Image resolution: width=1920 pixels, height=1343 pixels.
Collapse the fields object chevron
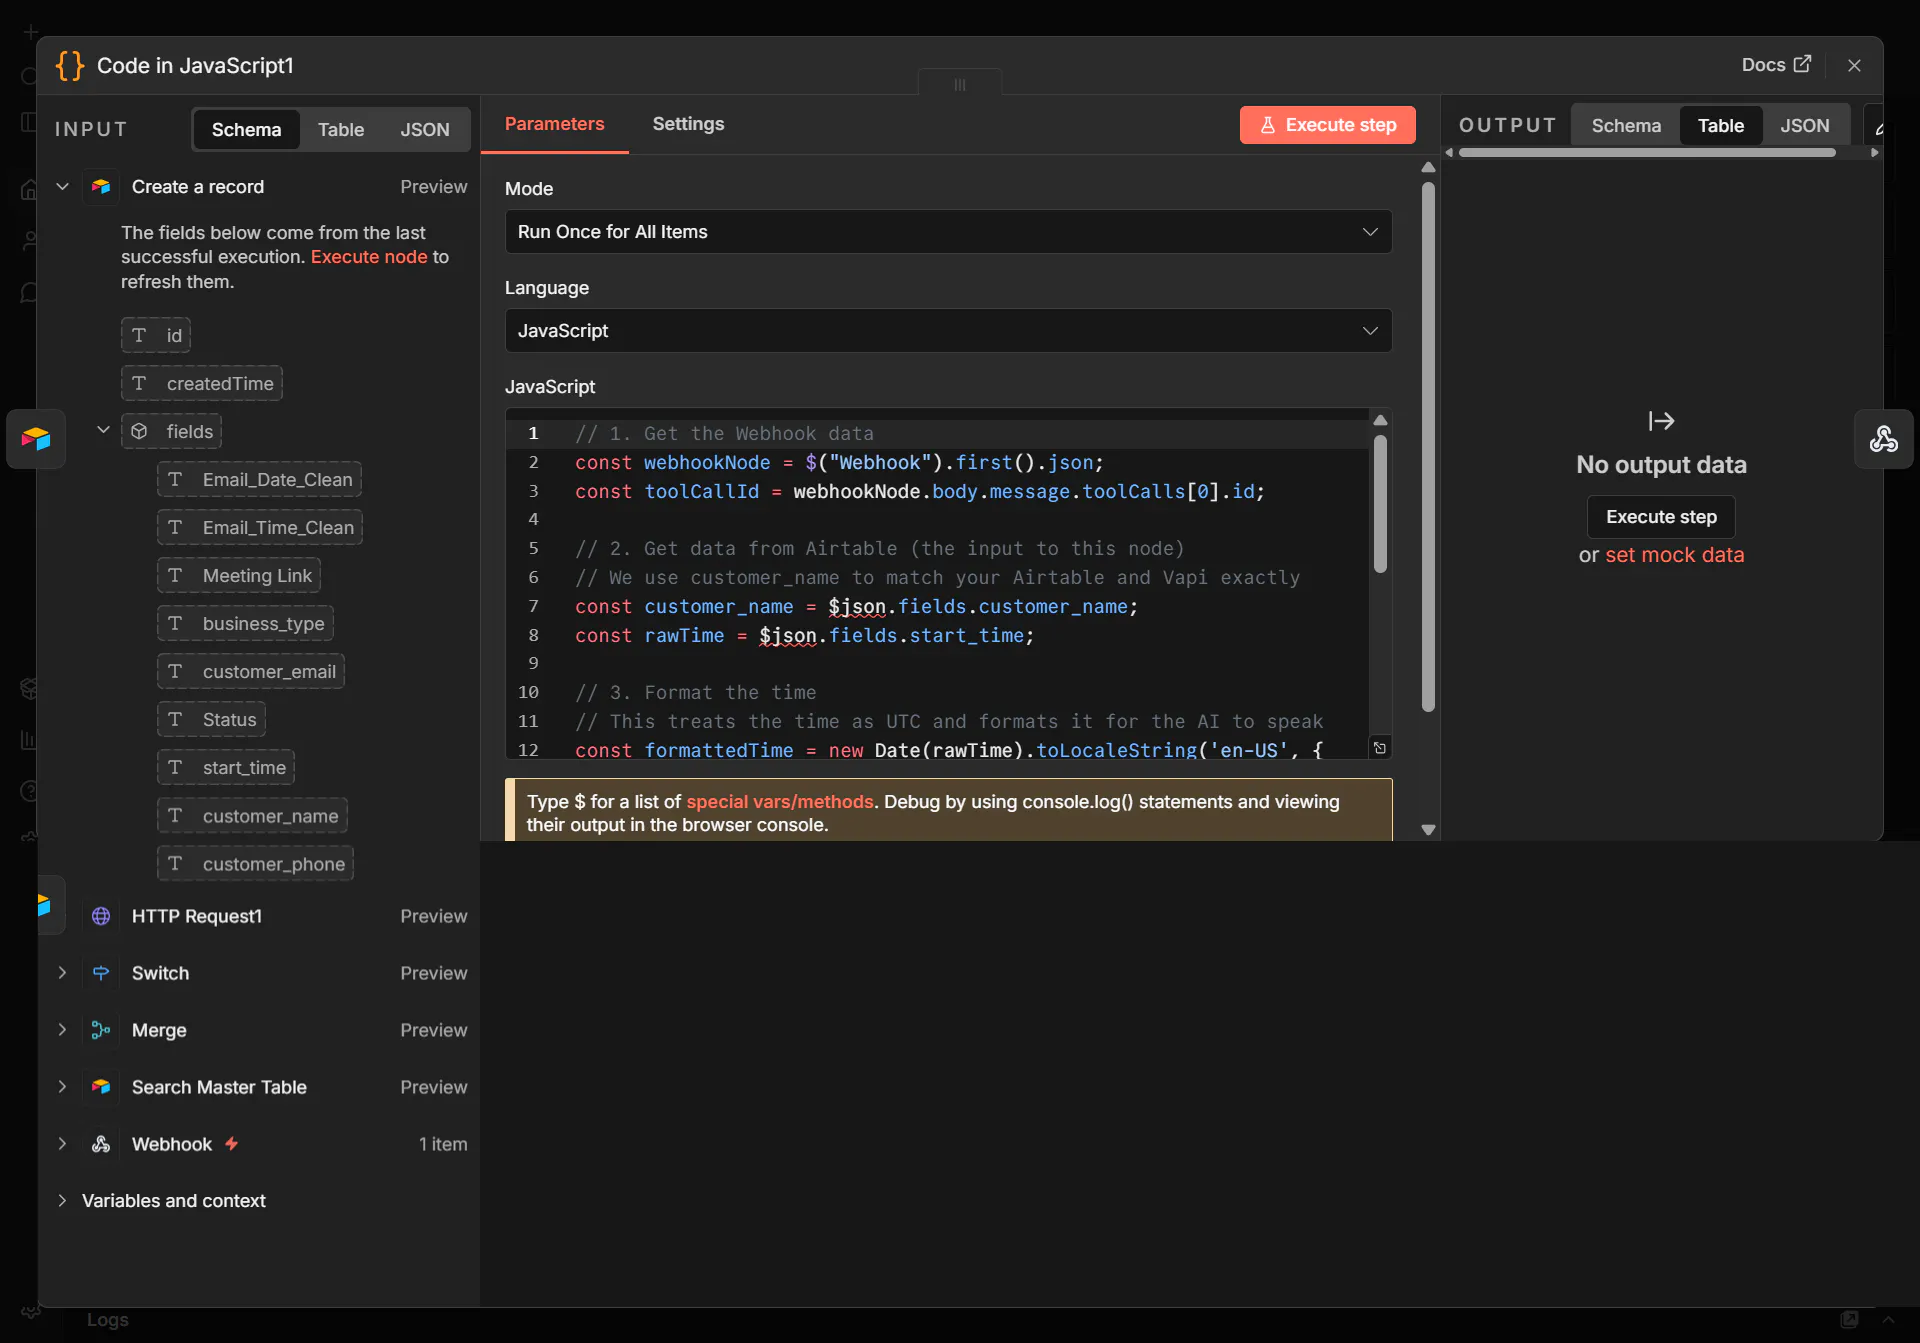click(103, 430)
